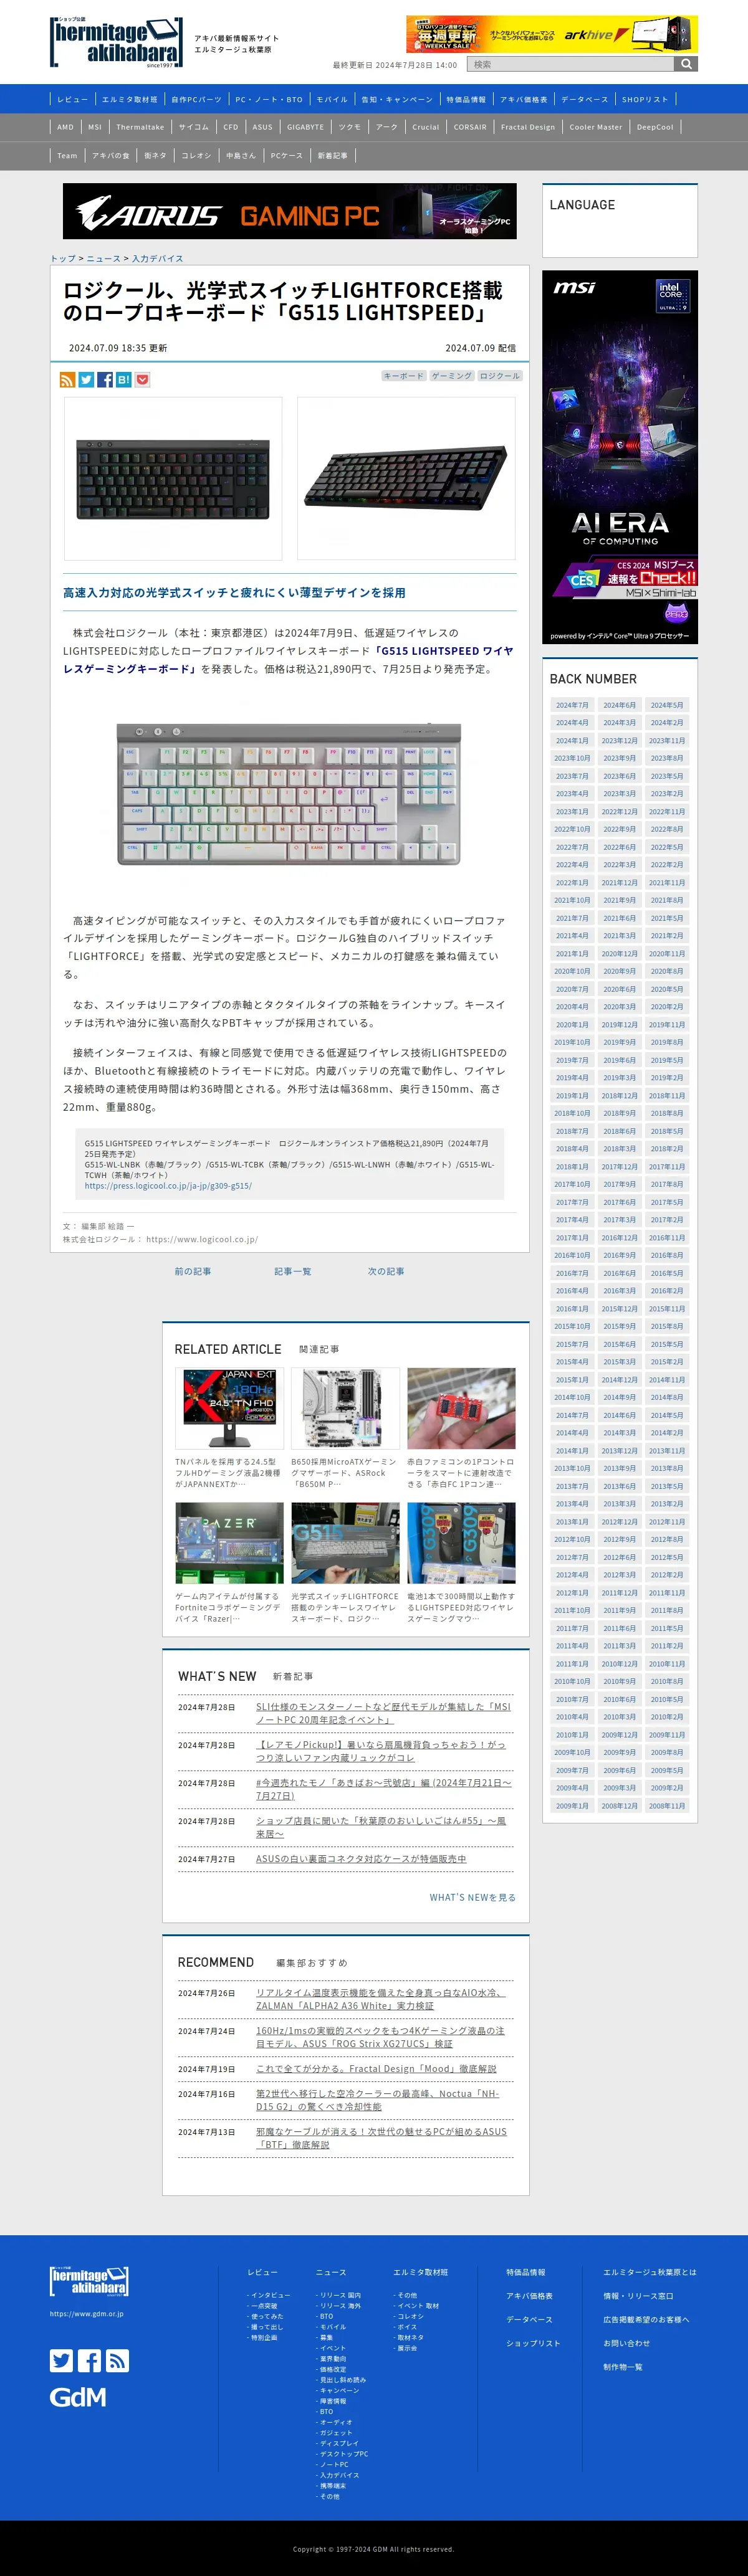Open the ASUS白い裏面コネクタ news link

(x=361, y=1859)
